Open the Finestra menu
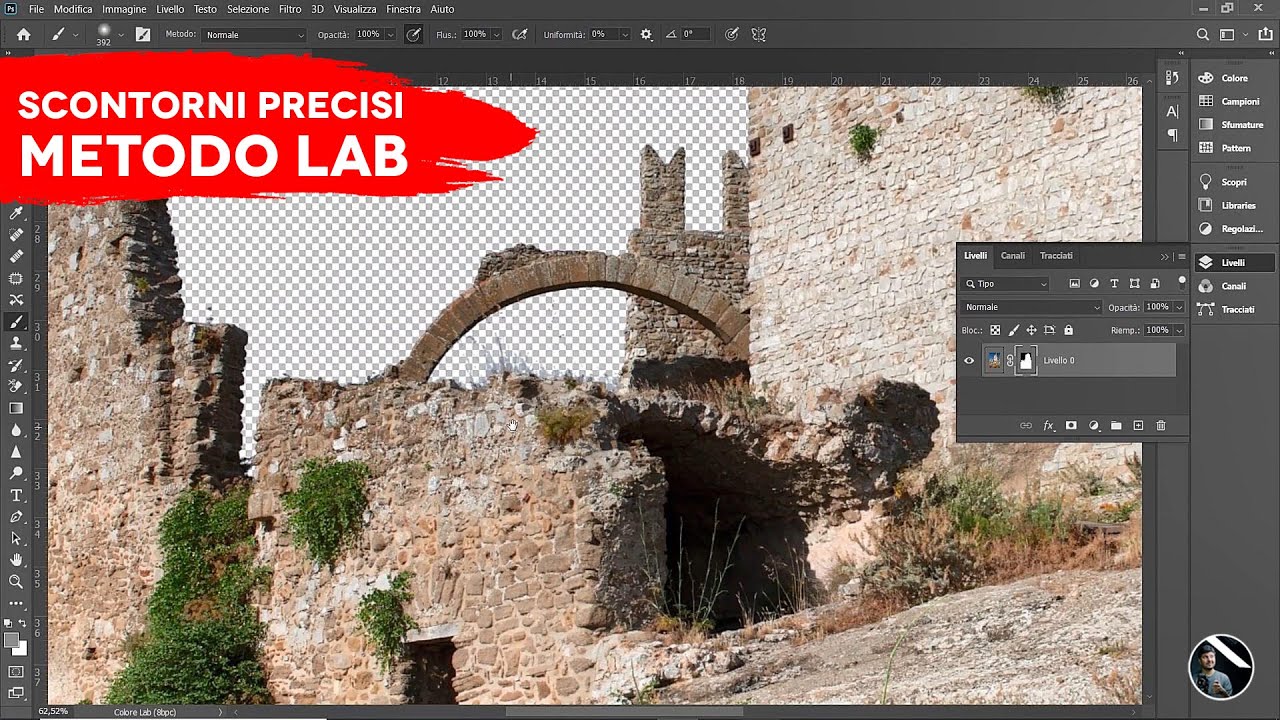Screen dimensions: 1280x720 (403, 9)
